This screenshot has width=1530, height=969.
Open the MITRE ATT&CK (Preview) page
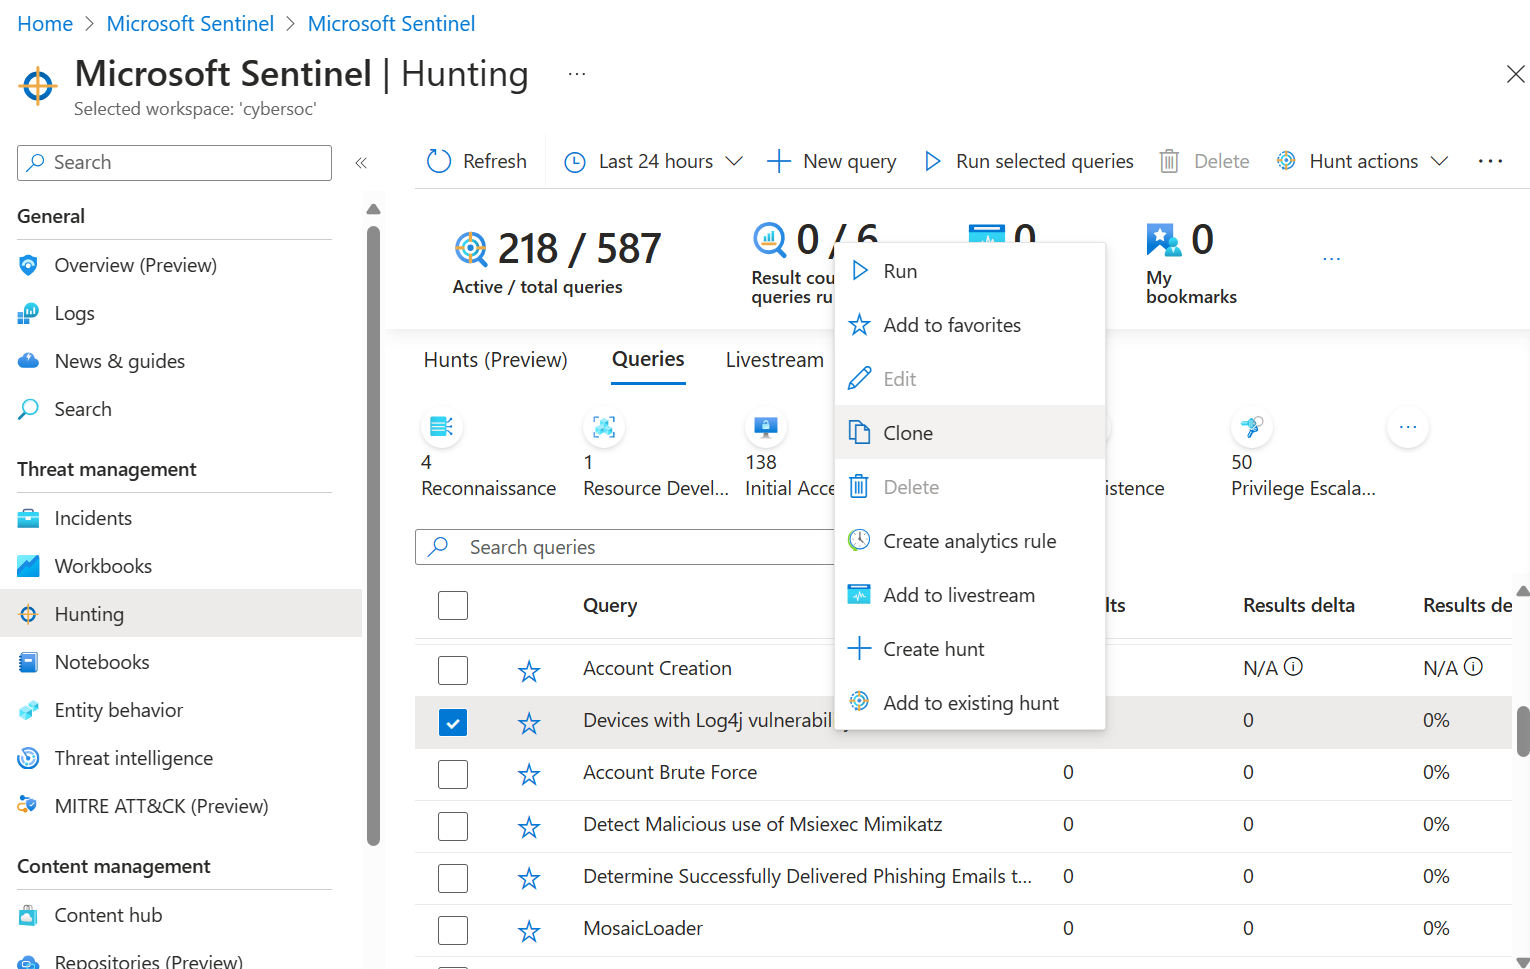(x=161, y=806)
